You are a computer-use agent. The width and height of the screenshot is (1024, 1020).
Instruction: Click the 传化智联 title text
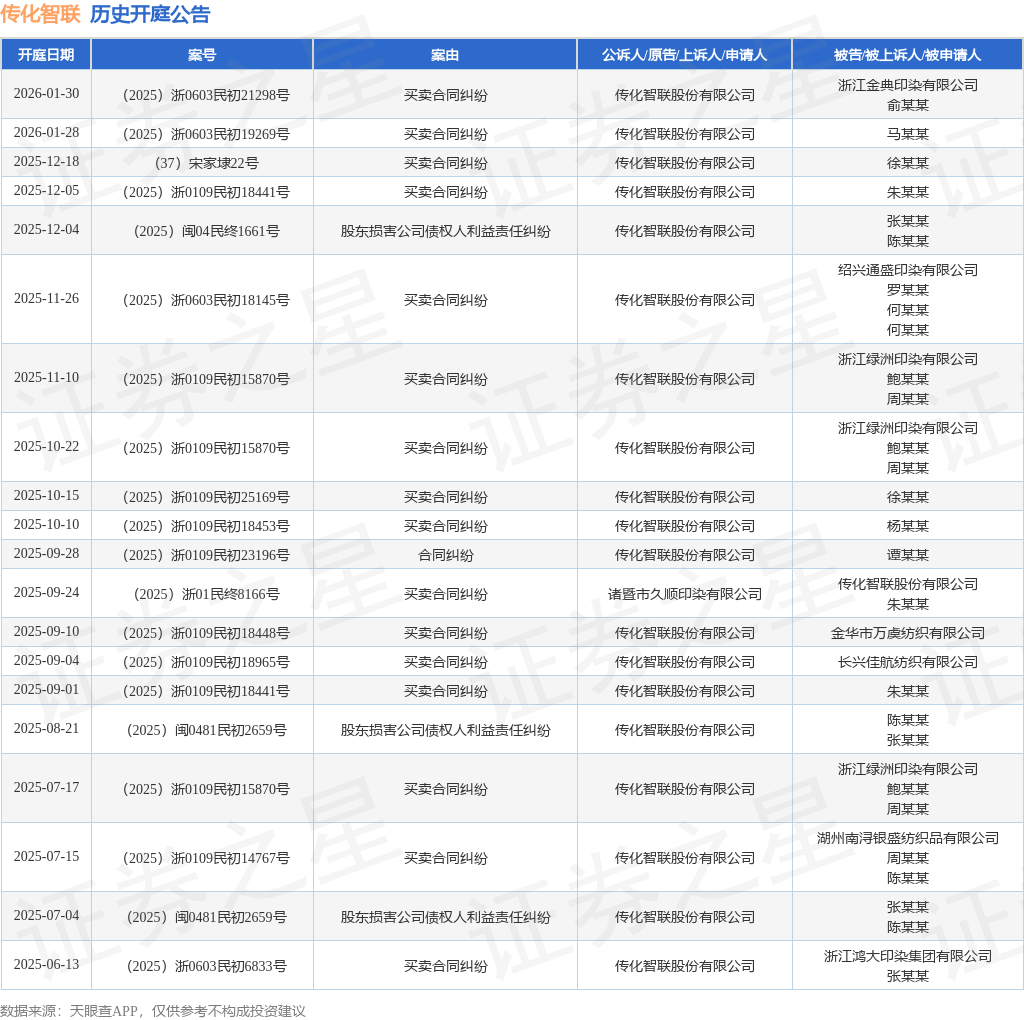40,14
